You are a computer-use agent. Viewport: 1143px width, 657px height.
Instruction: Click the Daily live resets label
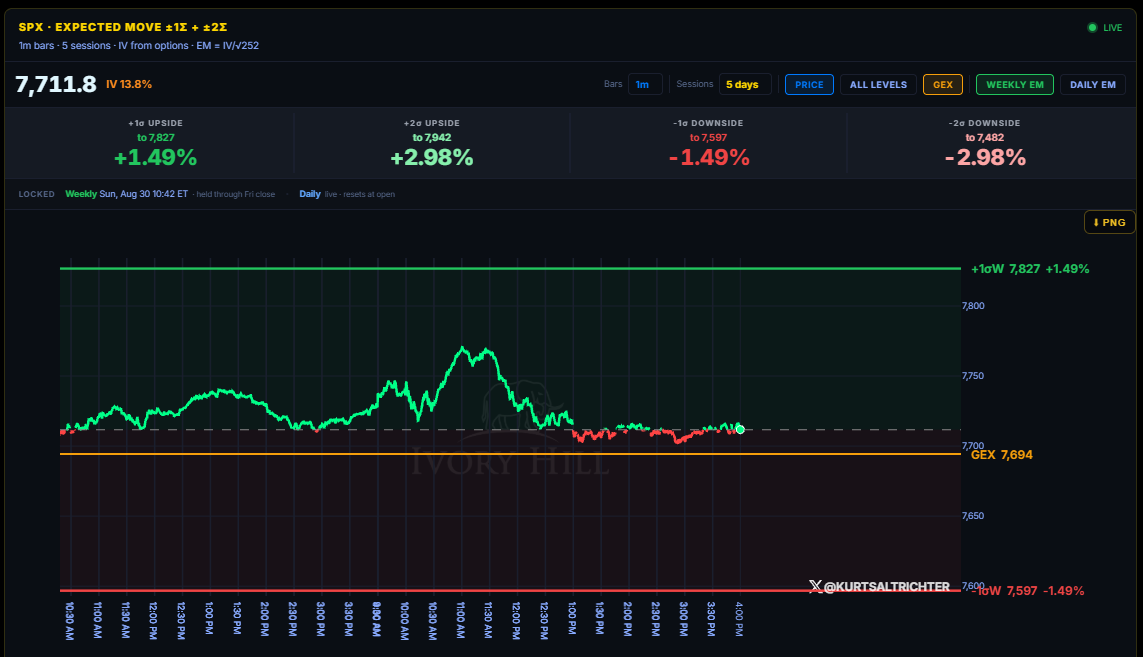tap(347, 194)
